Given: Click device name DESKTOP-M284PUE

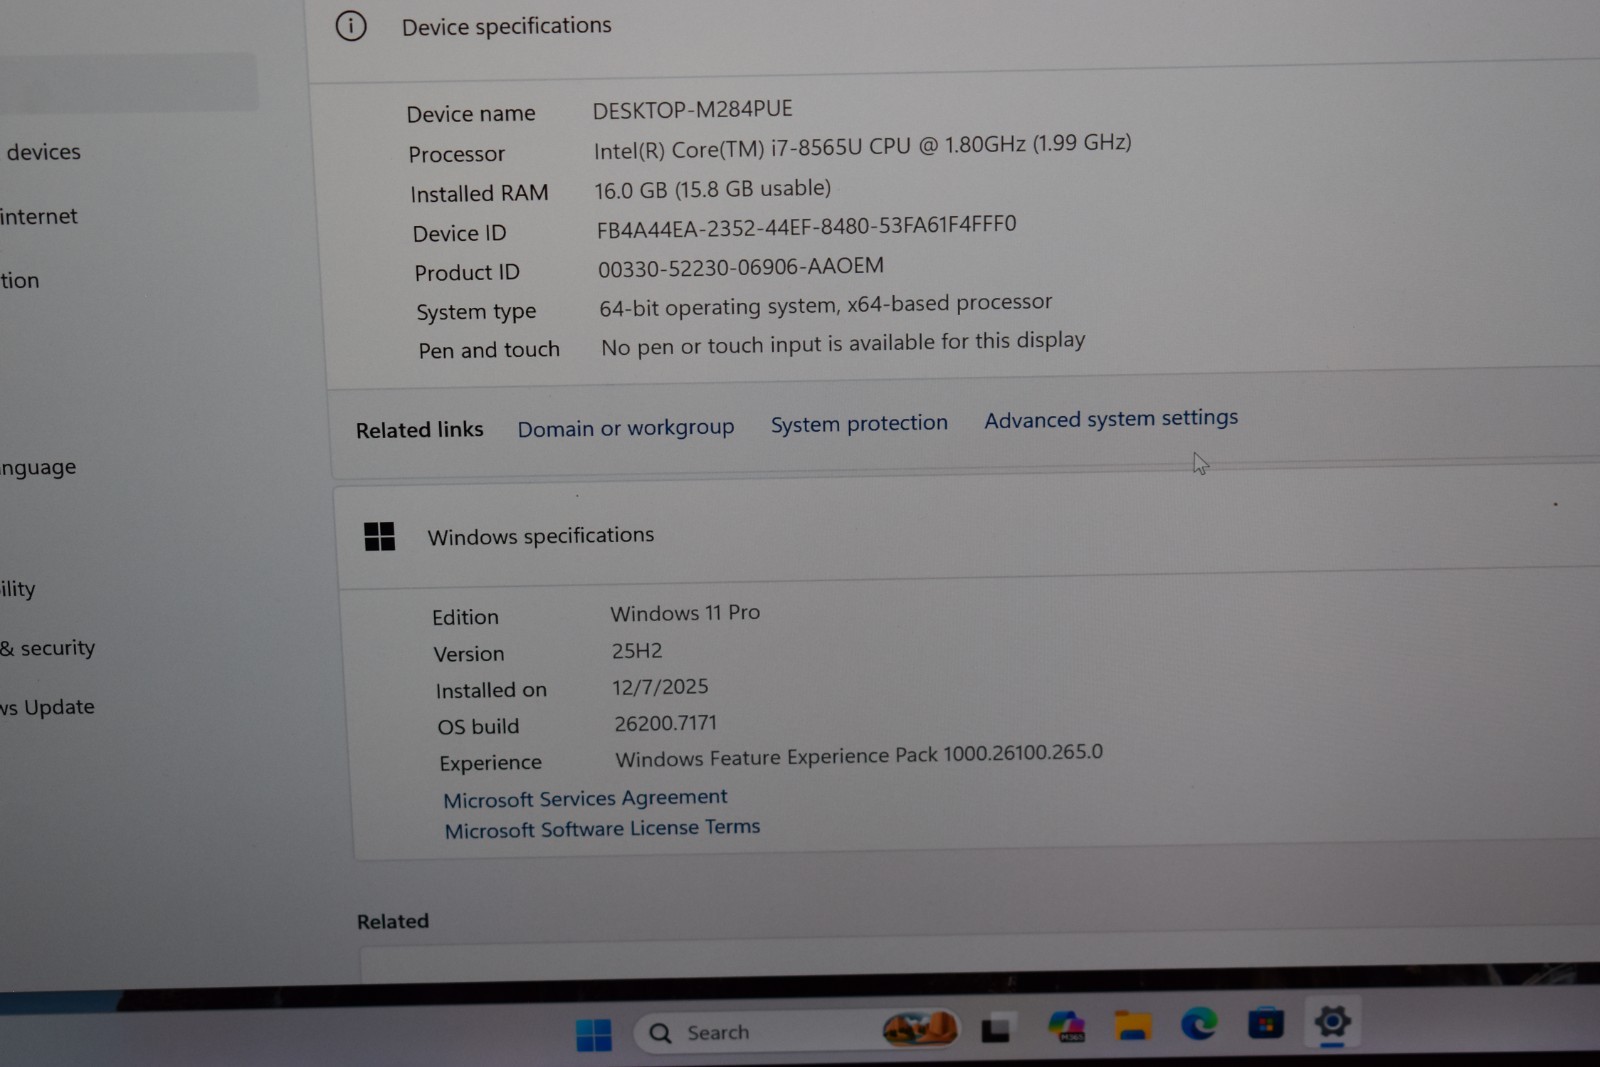Looking at the screenshot, I should (x=692, y=109).
